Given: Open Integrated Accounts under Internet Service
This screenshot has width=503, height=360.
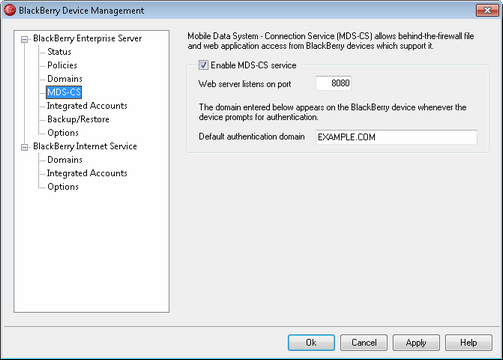Looking at the screenshot, I should [x=87, y=173].
